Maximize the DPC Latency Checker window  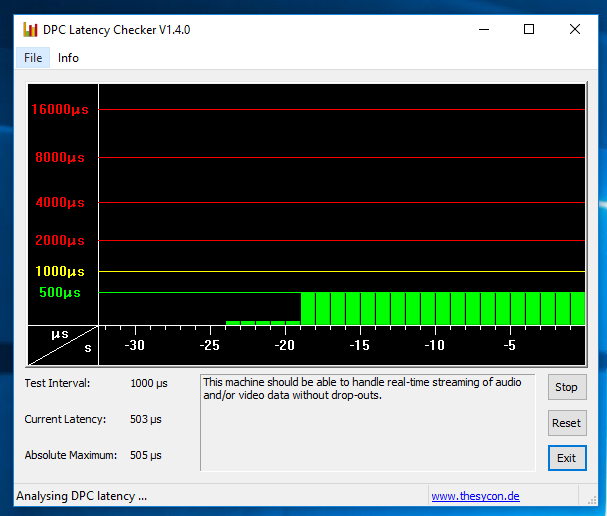point(529,29)
